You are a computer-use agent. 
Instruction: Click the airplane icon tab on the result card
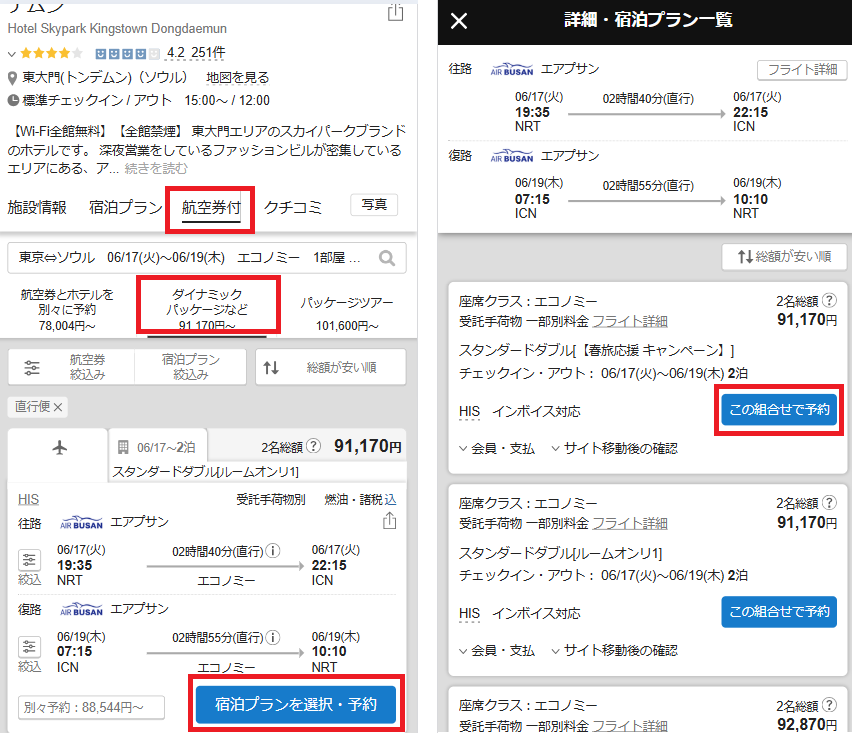57,447
